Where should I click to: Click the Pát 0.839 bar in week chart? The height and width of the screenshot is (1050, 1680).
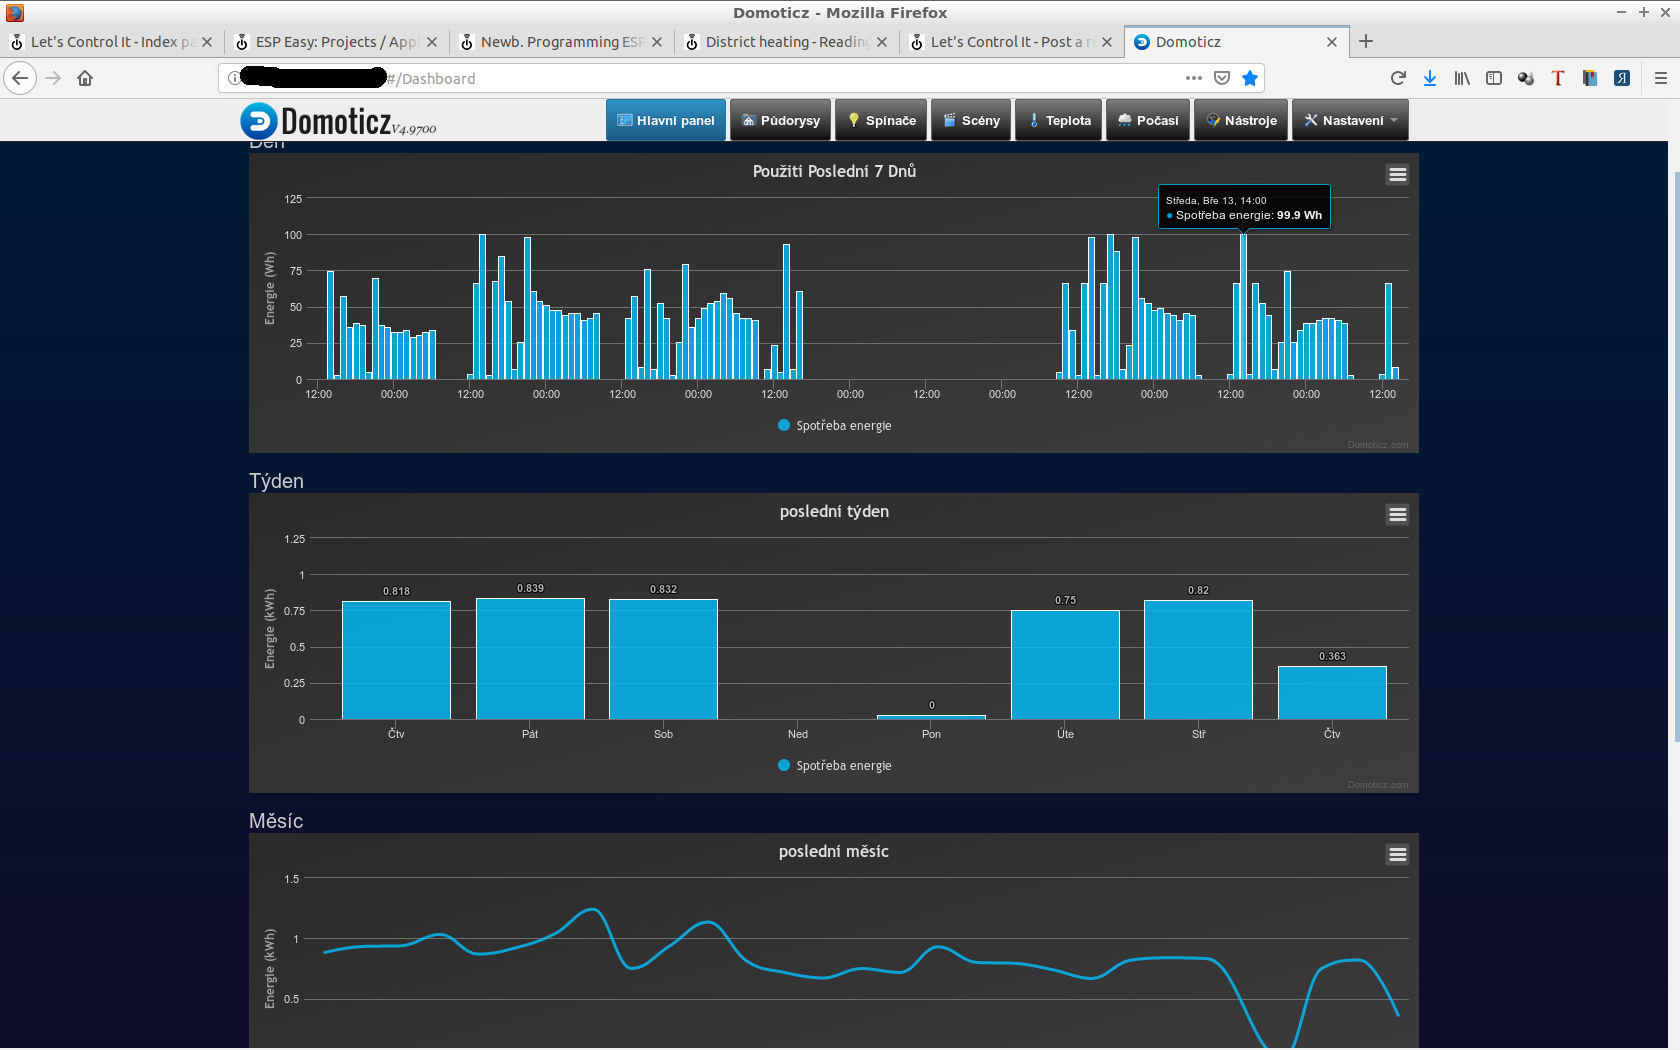point(530,658)
